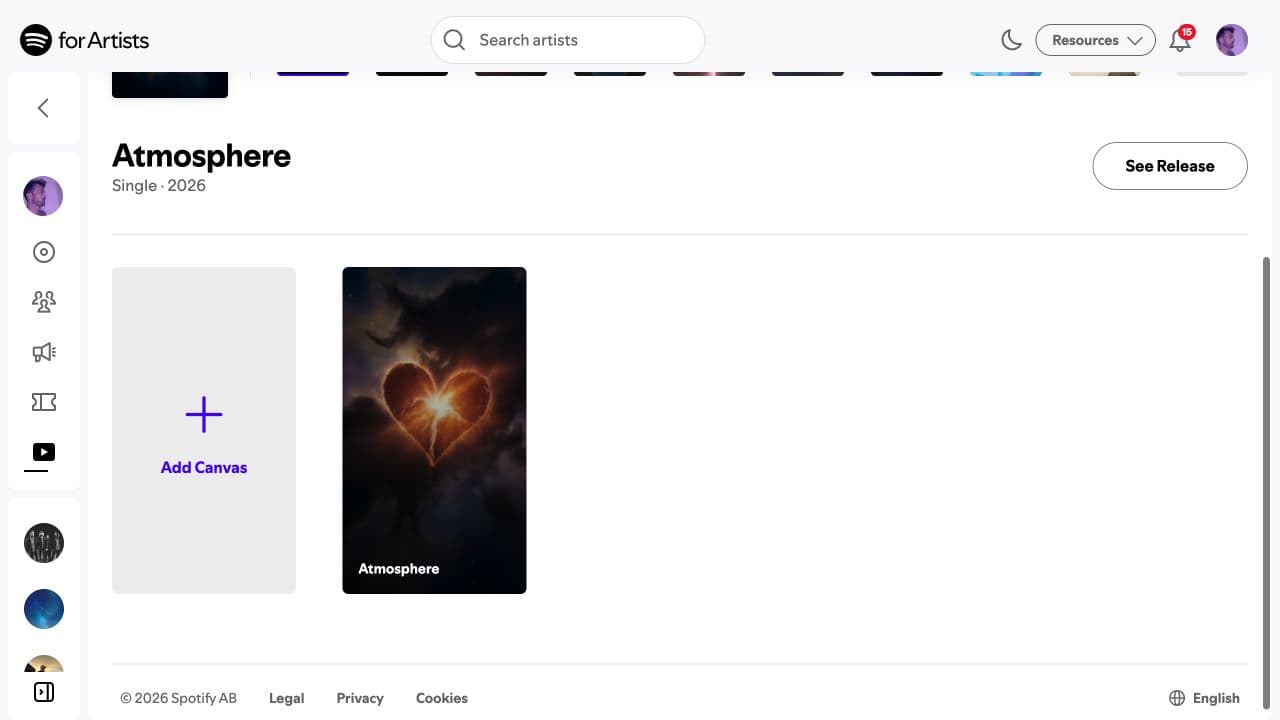Viewport: 1280px width, 720px height.
Task: Click the See Release button
Action: (1170, 166)
